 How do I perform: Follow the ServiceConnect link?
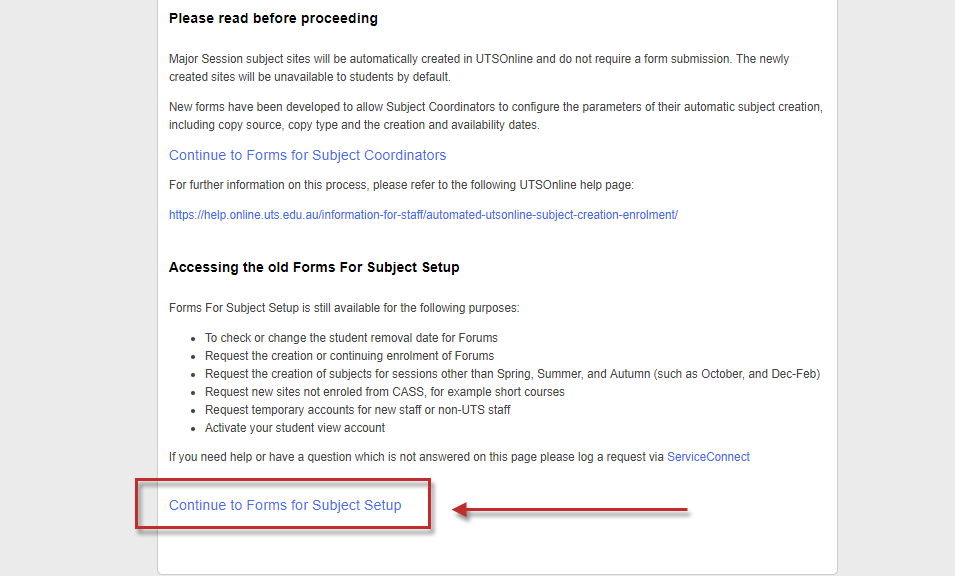click(x=708, y=457)
